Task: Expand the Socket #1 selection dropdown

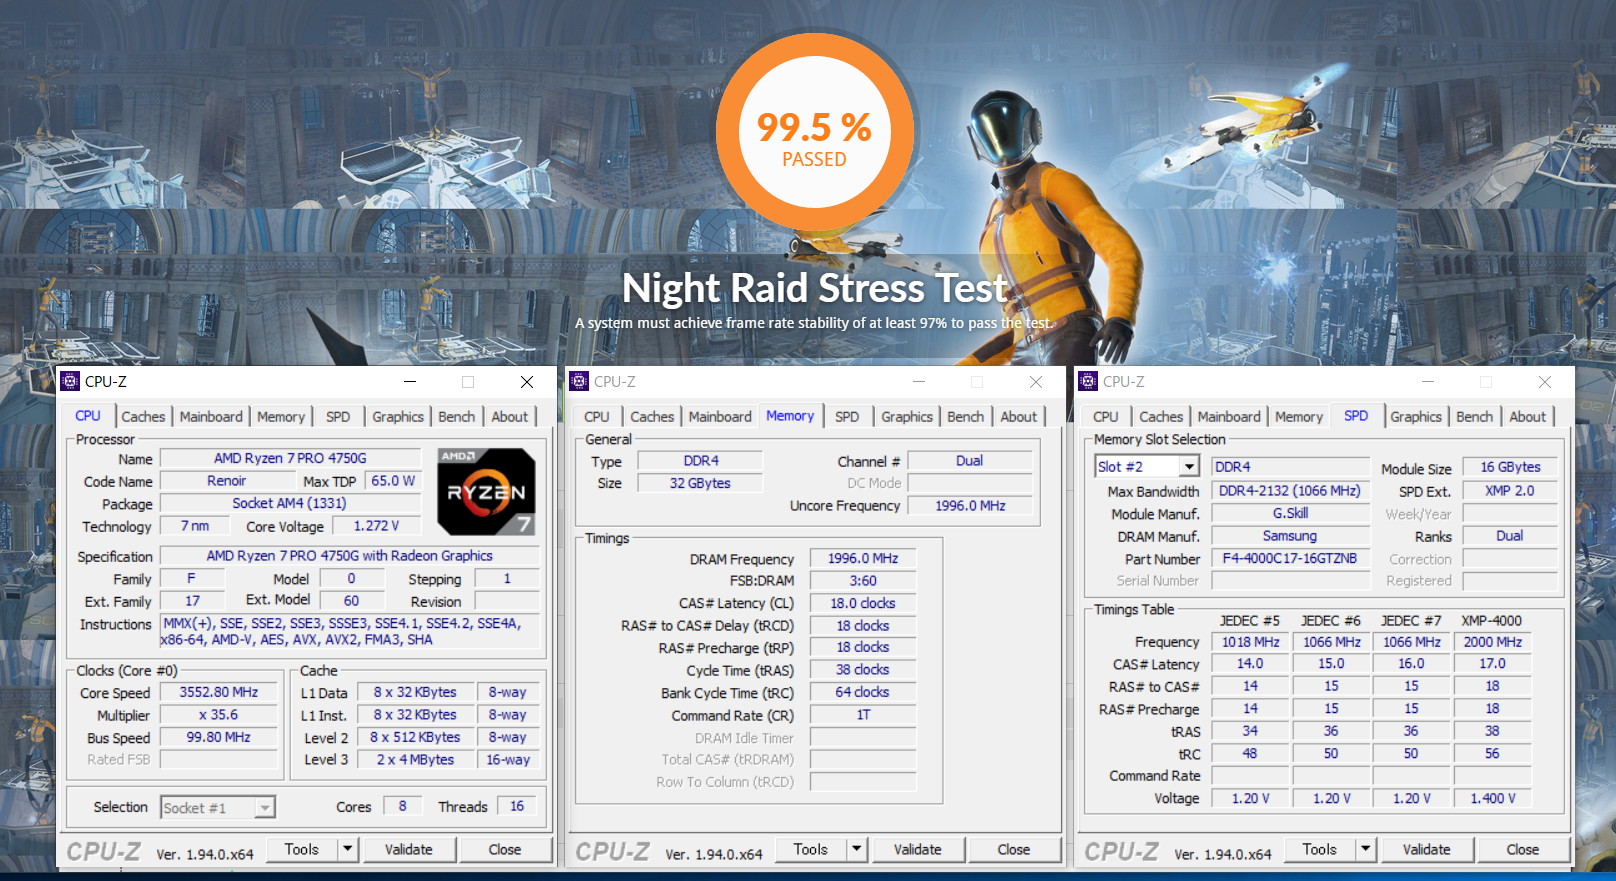Action: coord(265,807)
